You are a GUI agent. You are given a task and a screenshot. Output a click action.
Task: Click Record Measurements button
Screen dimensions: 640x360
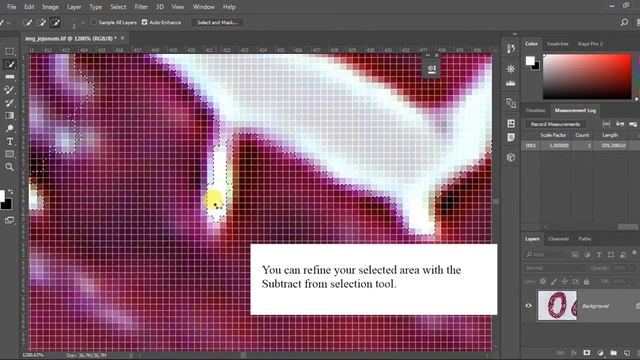coord(555,124)
